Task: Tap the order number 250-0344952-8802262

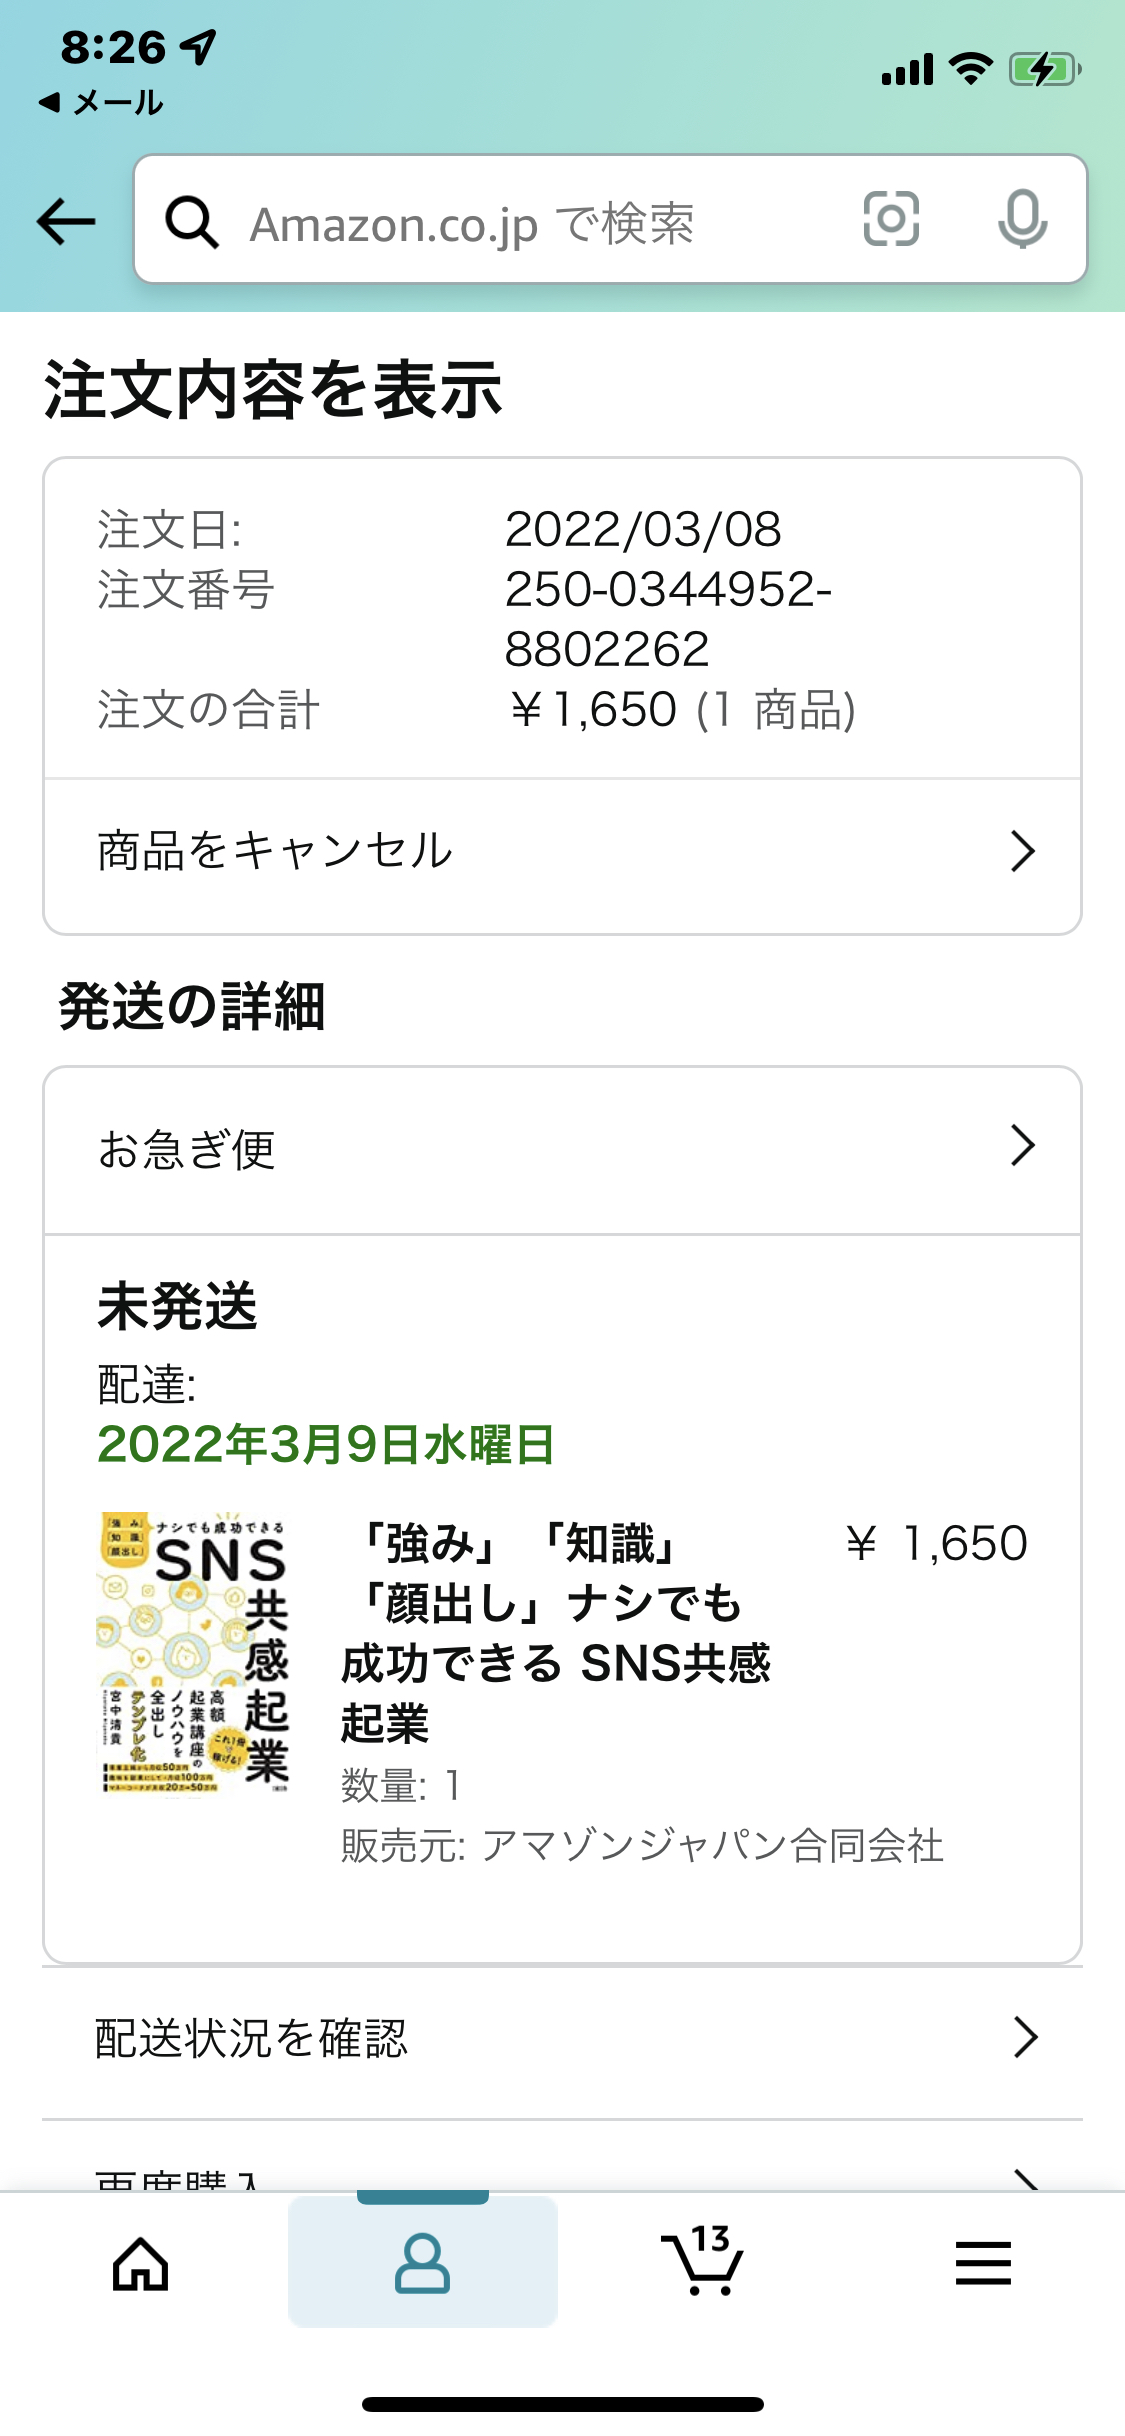Action: 668,619
